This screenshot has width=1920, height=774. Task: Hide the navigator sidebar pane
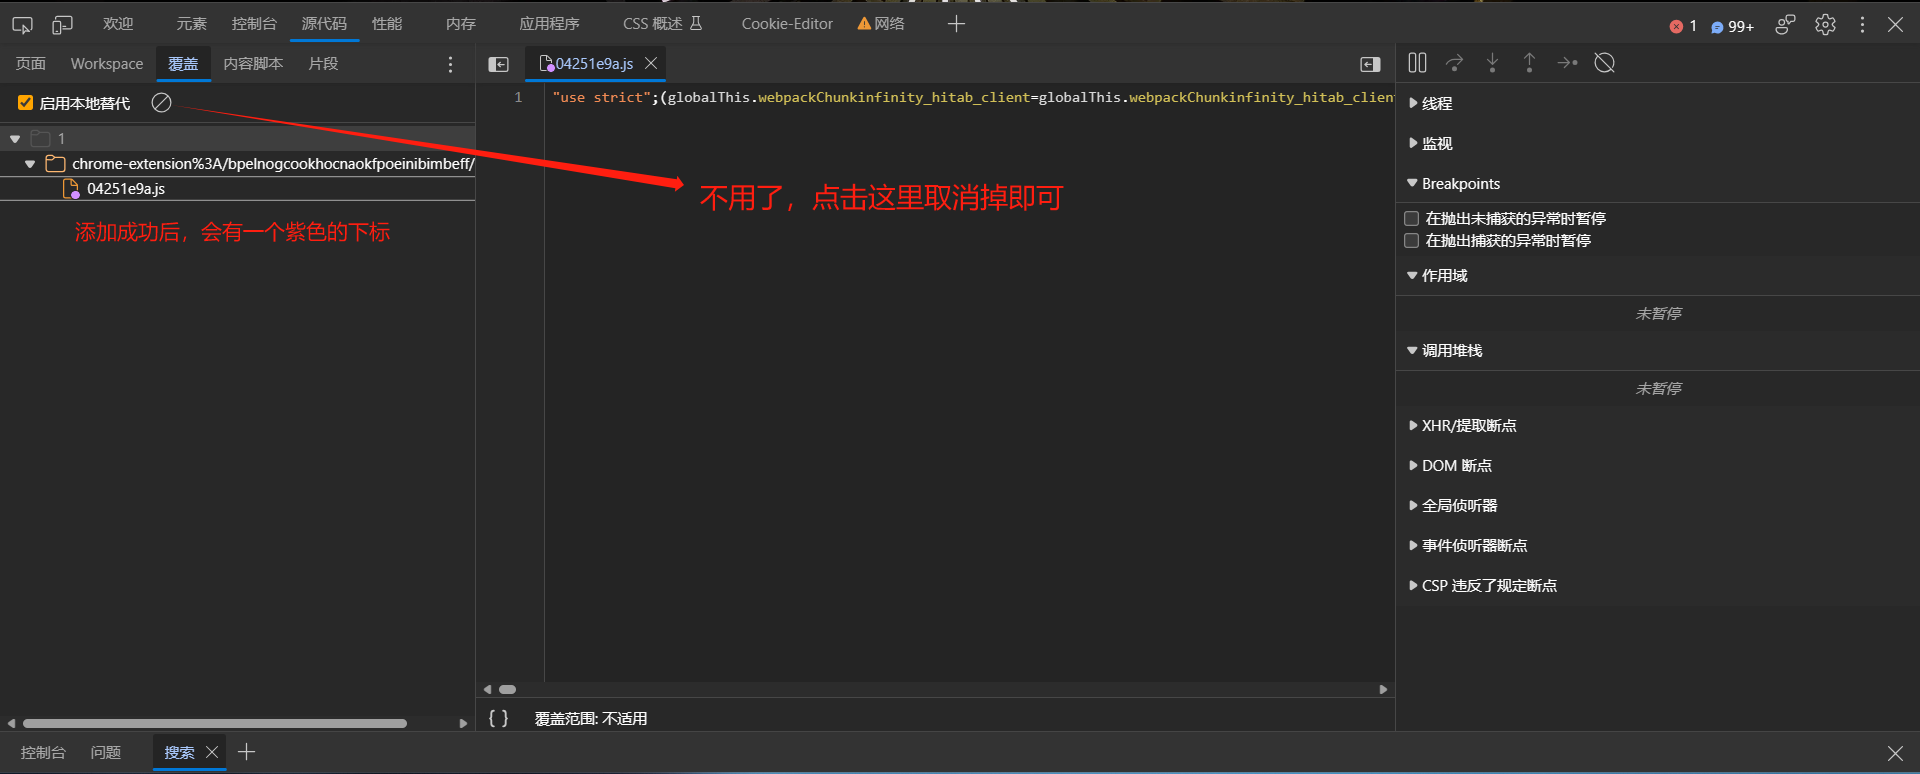(x=498, y=64)
